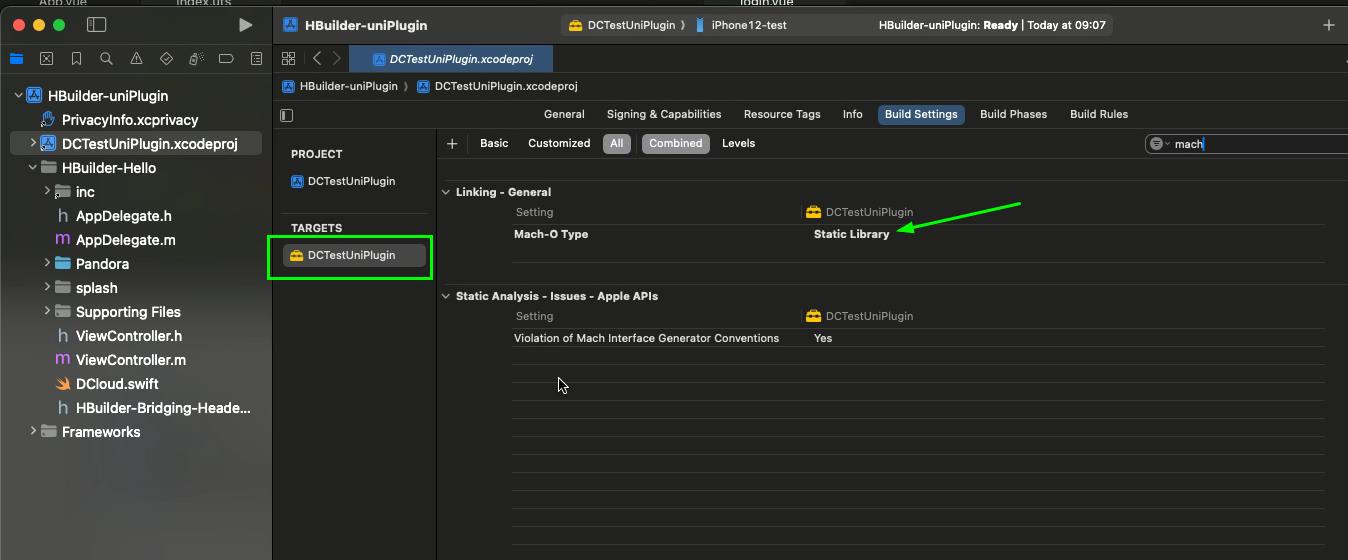The image size is (1348, 560).
Task: Click DCTestUniPlugin.xcodeproj in jump bar
Action: click(x=498, y=86)
